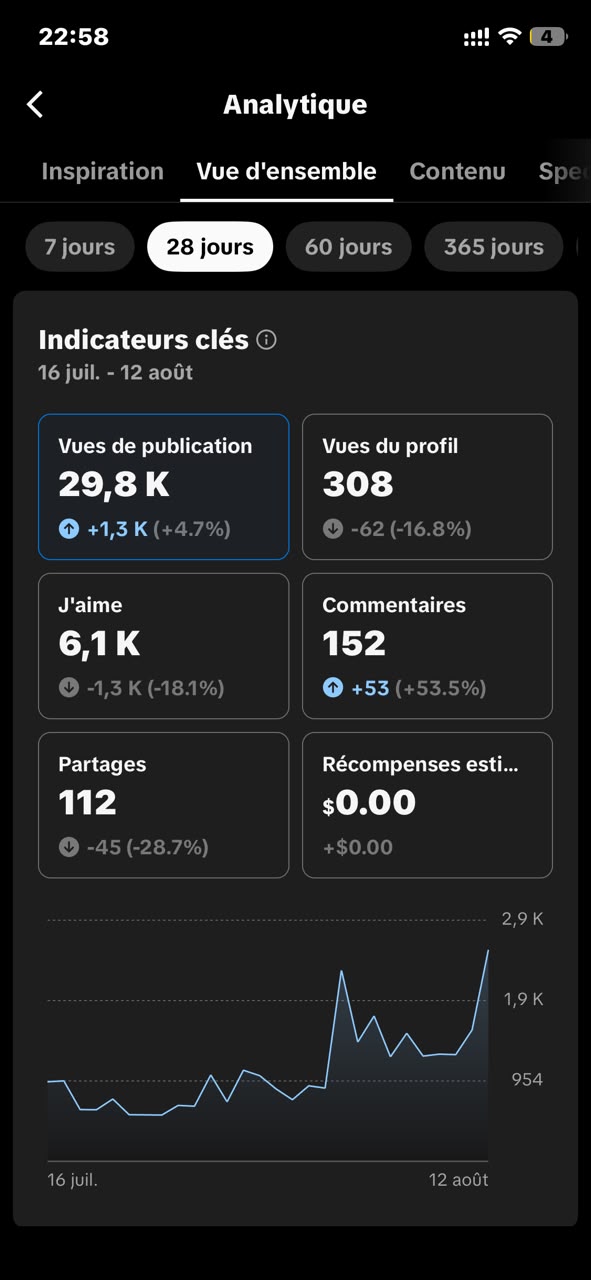Tap the down-arrow icon in Vues du profil

point(333,529)
